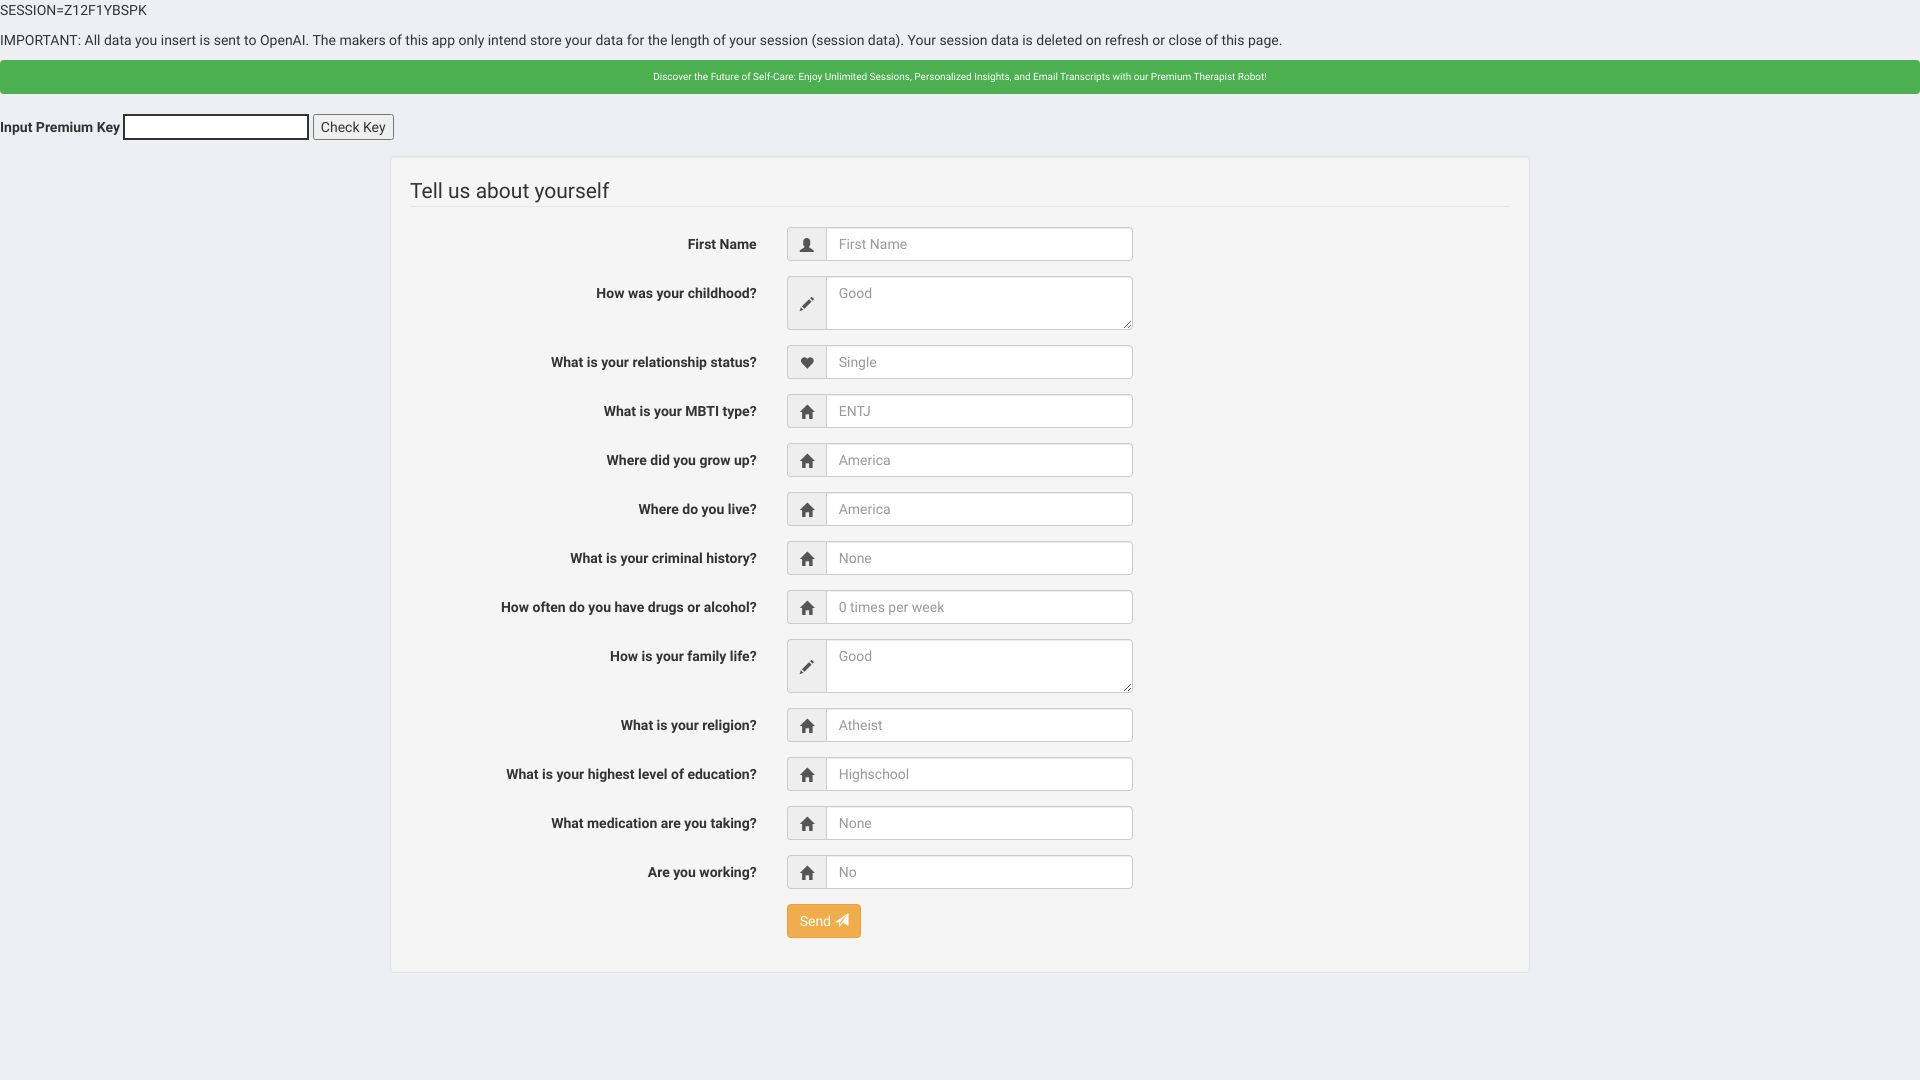This screenshot has height=1080, width=1920.
Task: Click the paper plane icon inside Send button
Action: (x=843, y=920)
